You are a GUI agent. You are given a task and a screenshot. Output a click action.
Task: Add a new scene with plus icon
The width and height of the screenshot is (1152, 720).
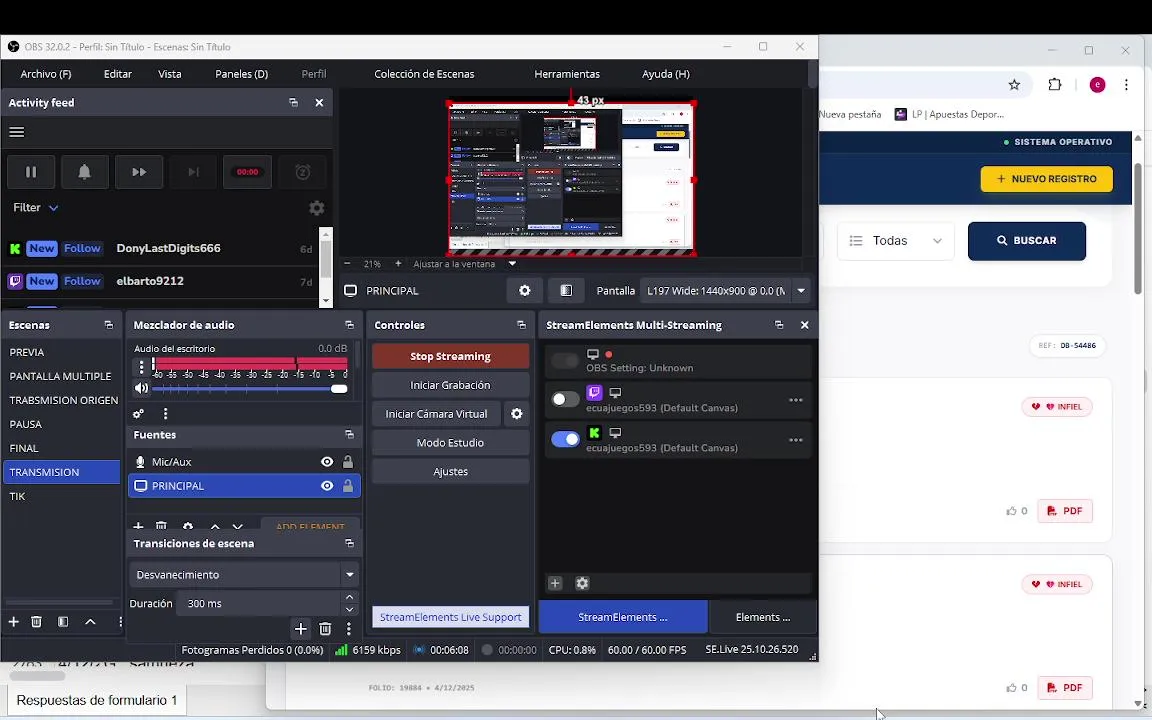(x=13, y=622)
